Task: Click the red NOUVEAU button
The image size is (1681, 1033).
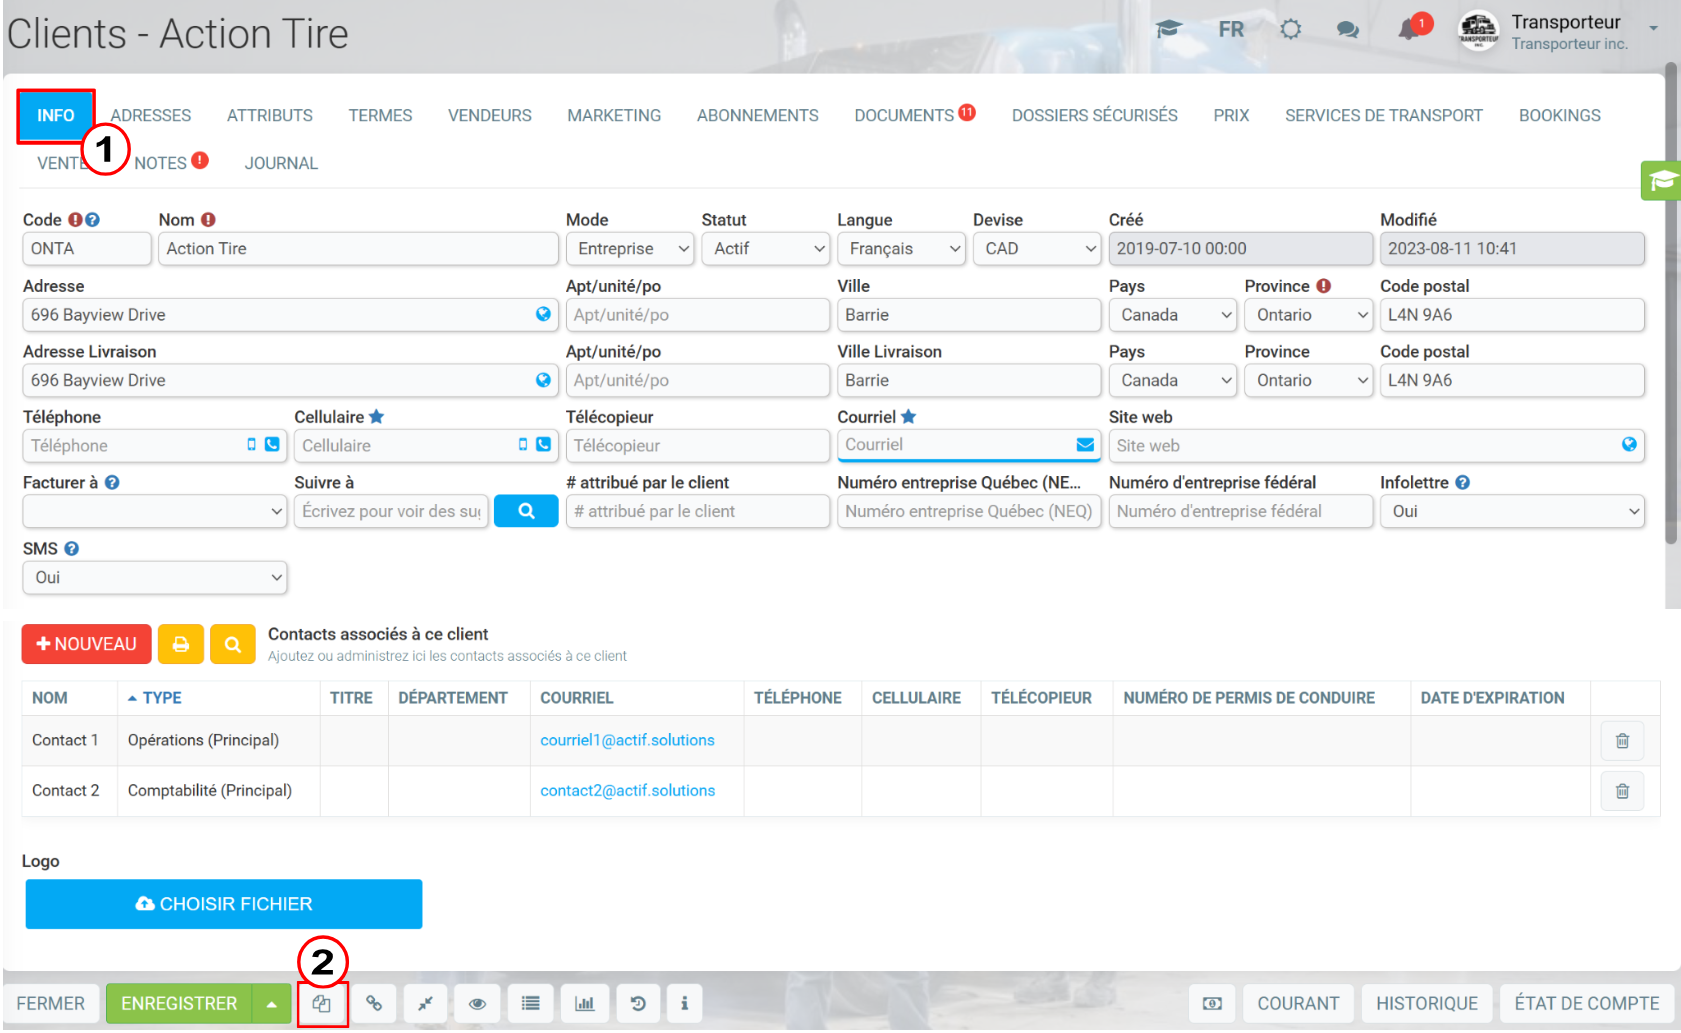Action: [87, 644]
